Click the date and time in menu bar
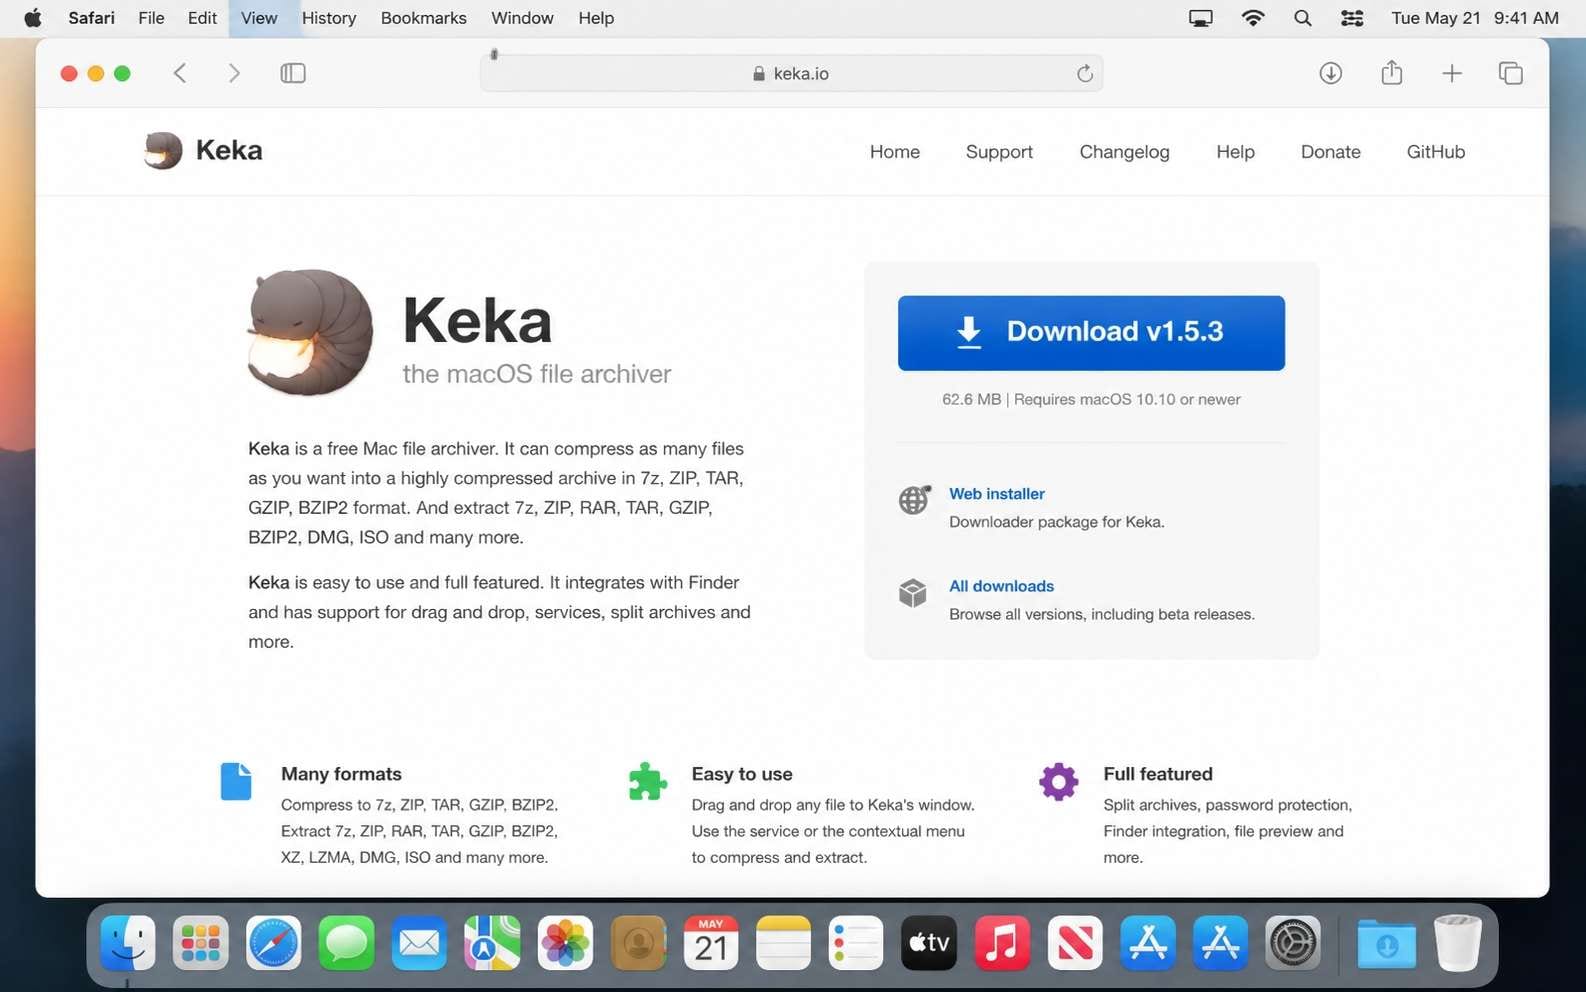 (1475, 18)
